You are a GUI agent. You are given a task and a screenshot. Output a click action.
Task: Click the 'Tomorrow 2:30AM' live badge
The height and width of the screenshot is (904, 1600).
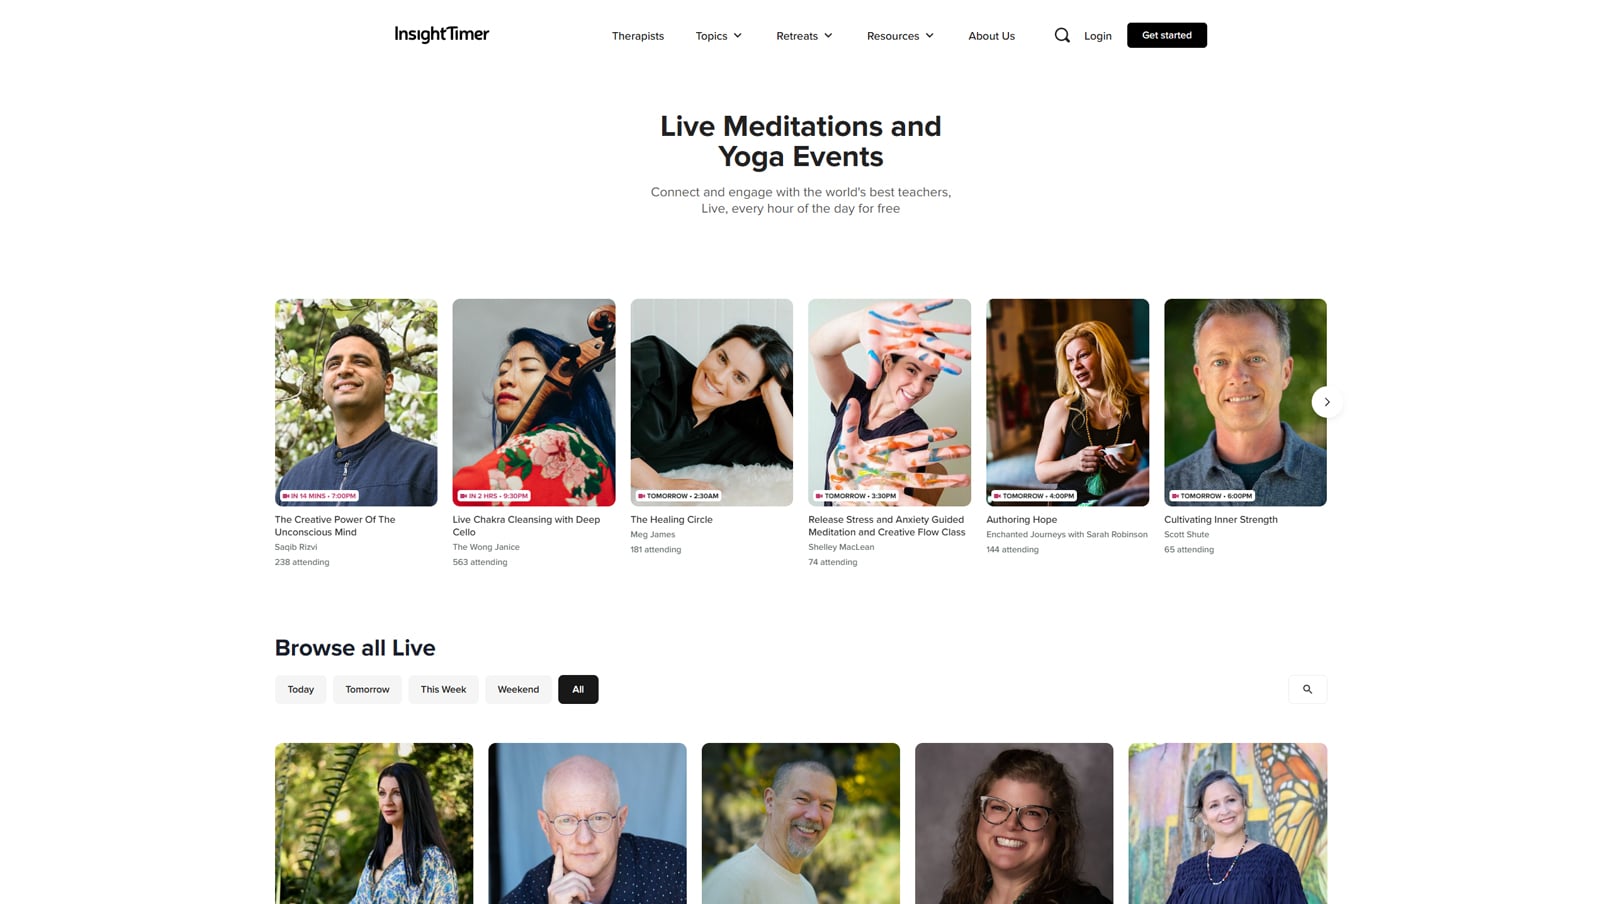[x=679, y=496]
